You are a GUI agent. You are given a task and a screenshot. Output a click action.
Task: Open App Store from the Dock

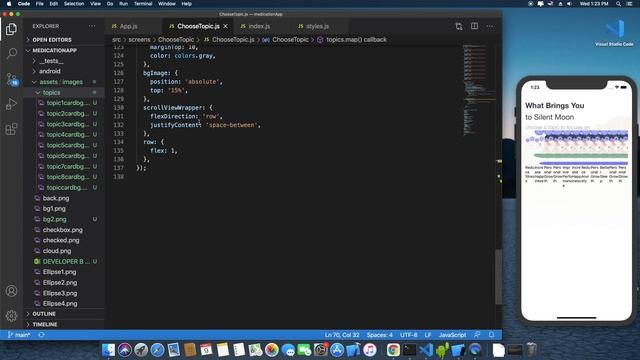[x=337, y=350]
